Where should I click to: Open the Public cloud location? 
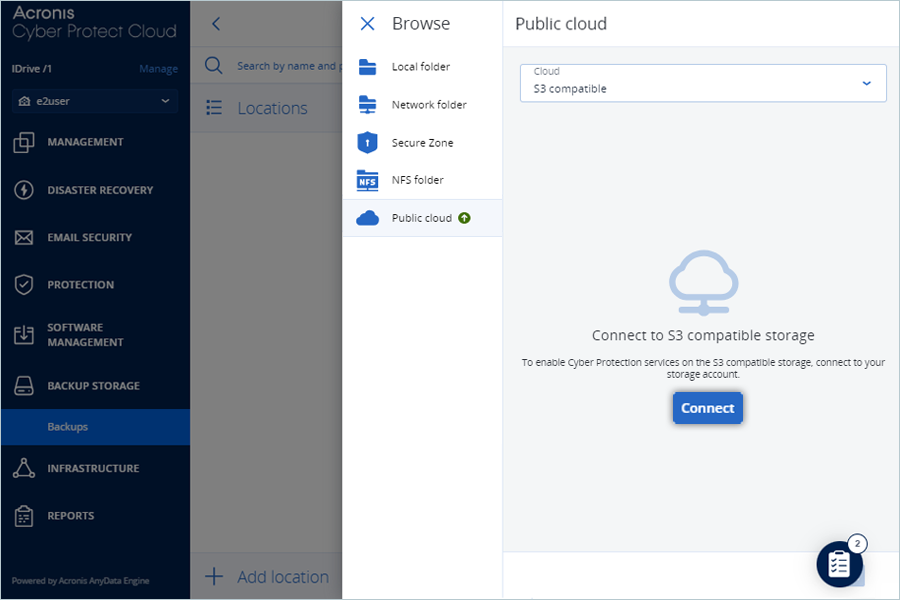click(x=422, y=218)
